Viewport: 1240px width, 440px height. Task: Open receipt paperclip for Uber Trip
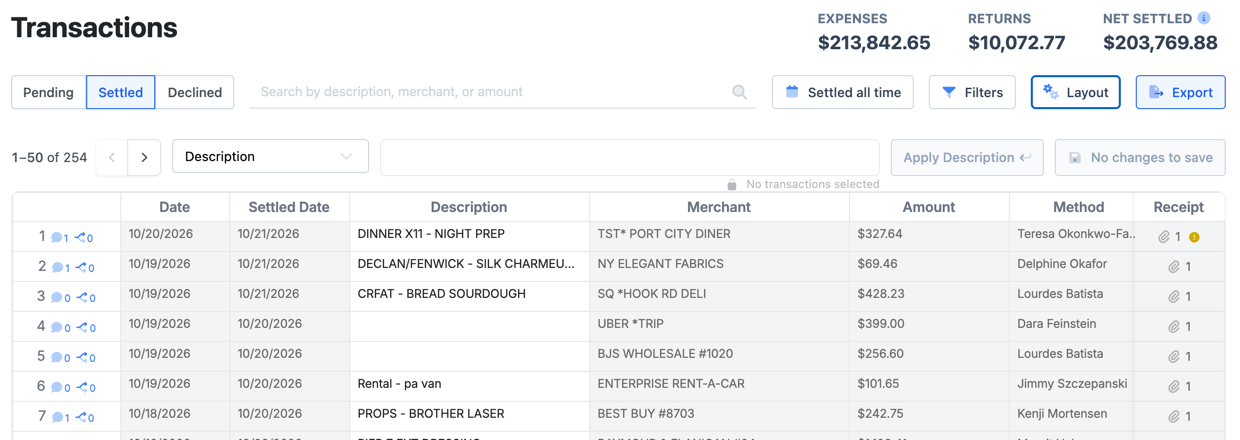[x=1174, y=327]
